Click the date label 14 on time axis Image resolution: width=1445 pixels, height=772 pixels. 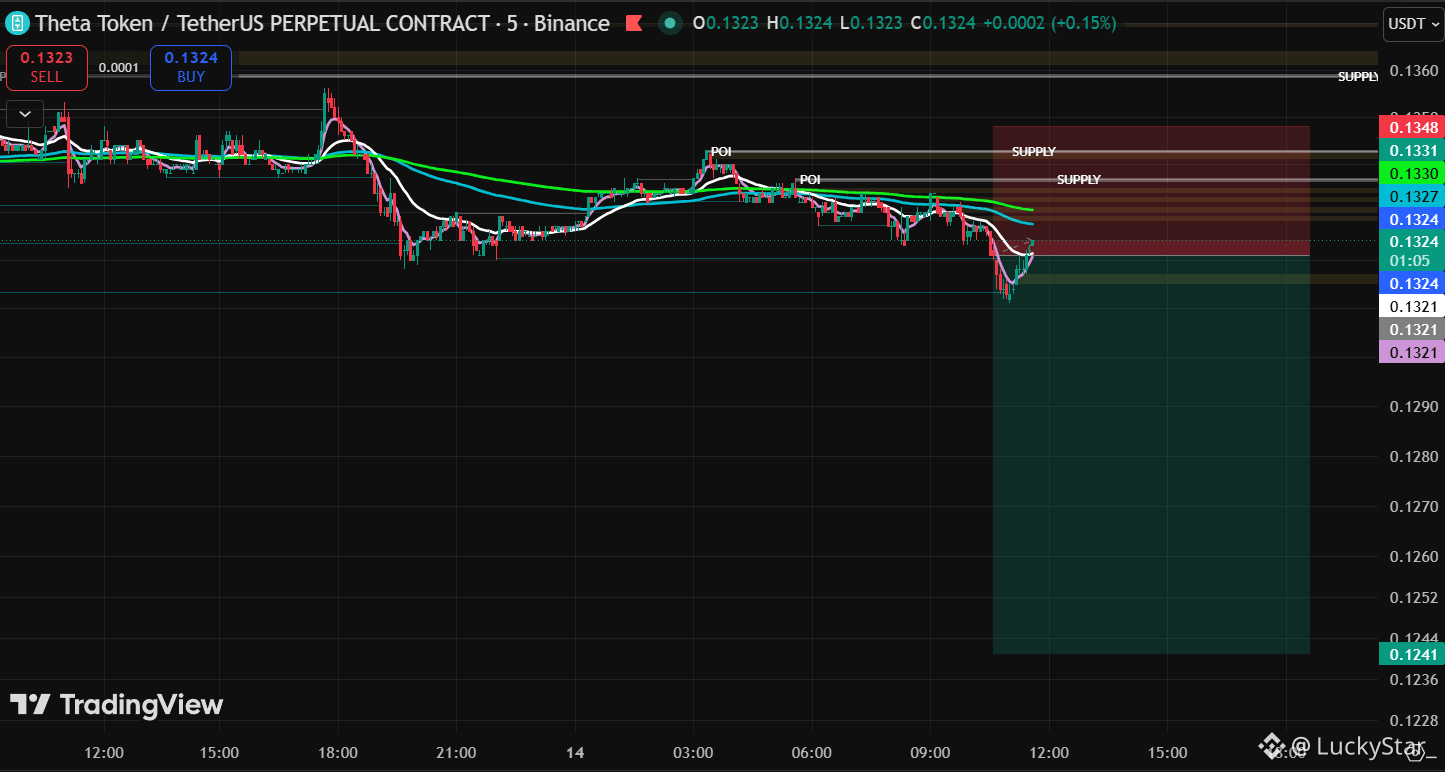[575, 752]
